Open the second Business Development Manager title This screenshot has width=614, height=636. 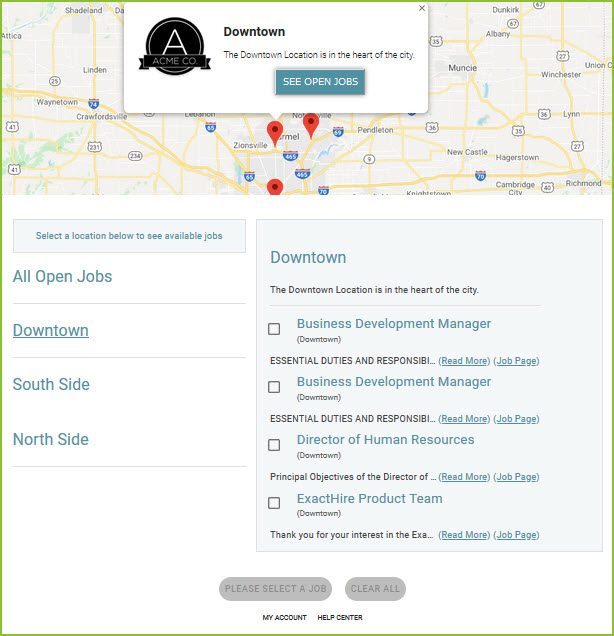tap(394, 382)
